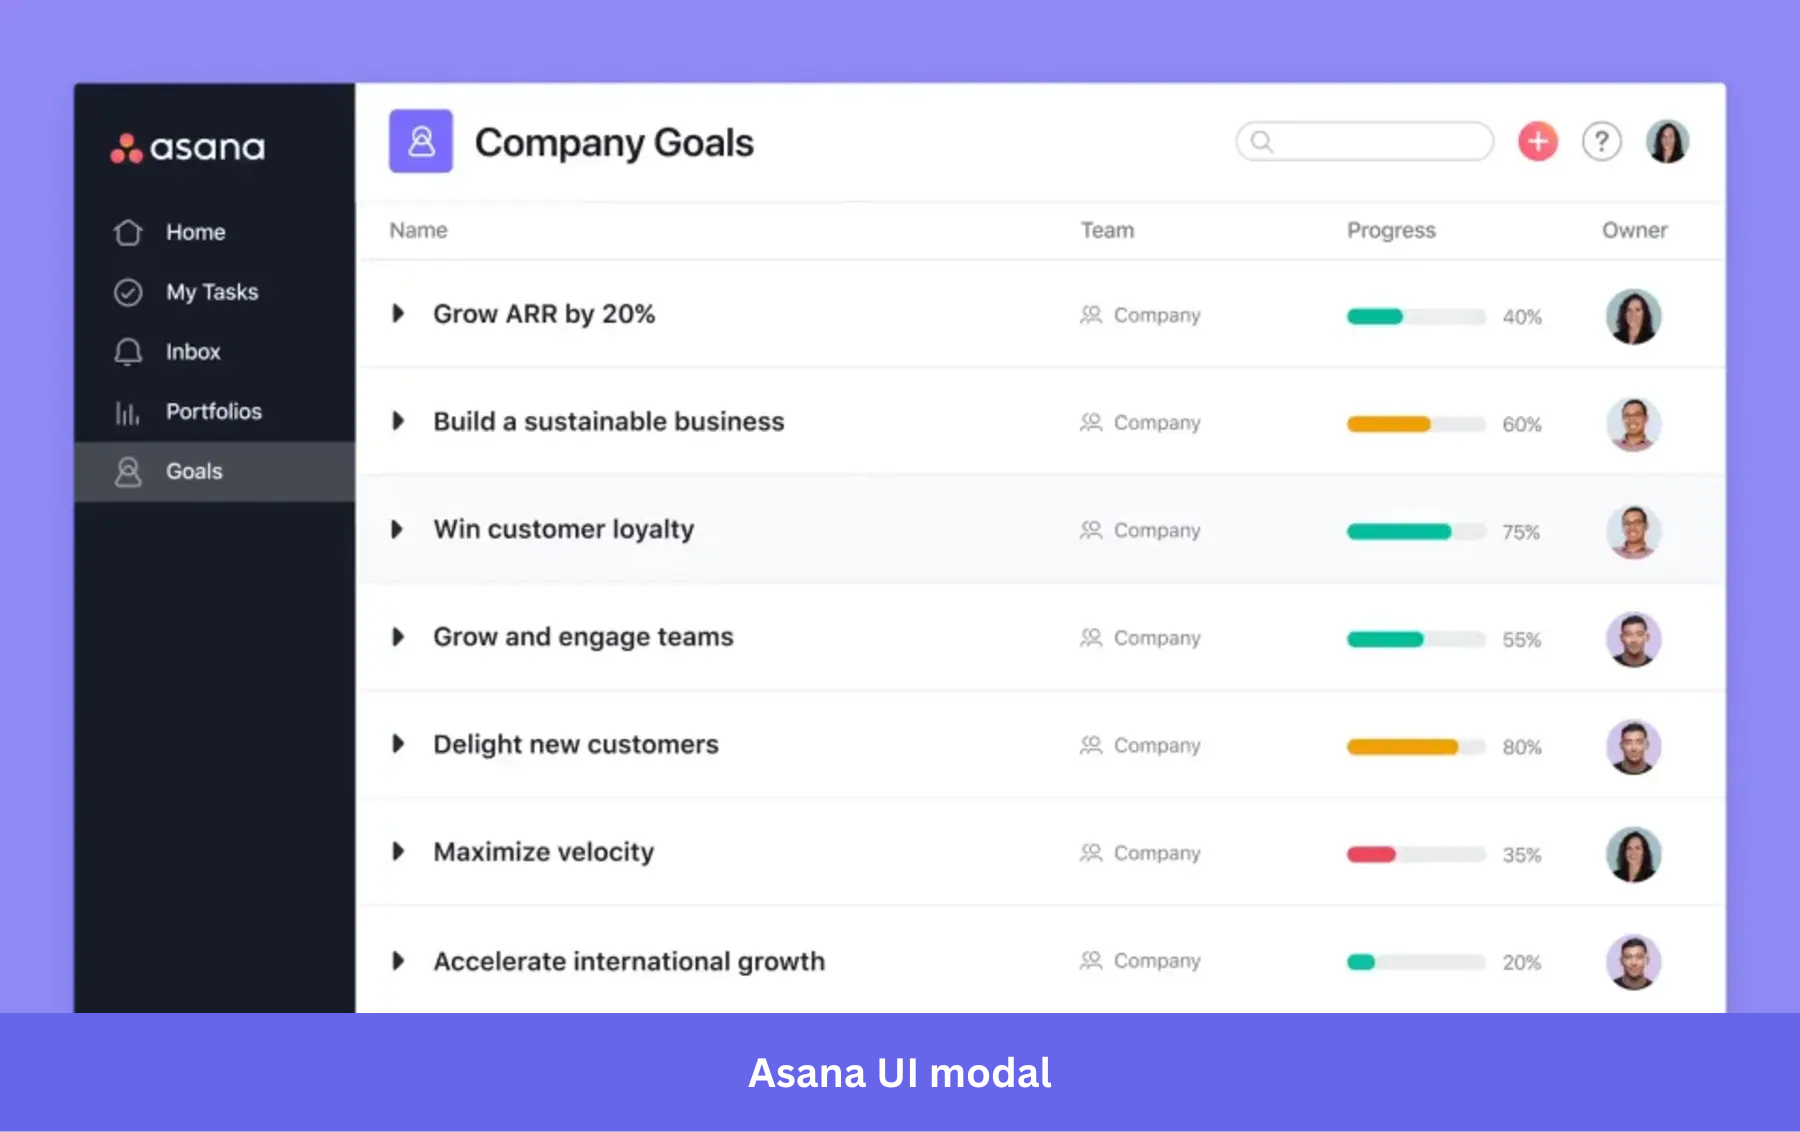Select the Home icon in sidebar
This screenshot has height=1132, width=1800.
[x=128, y=231]
